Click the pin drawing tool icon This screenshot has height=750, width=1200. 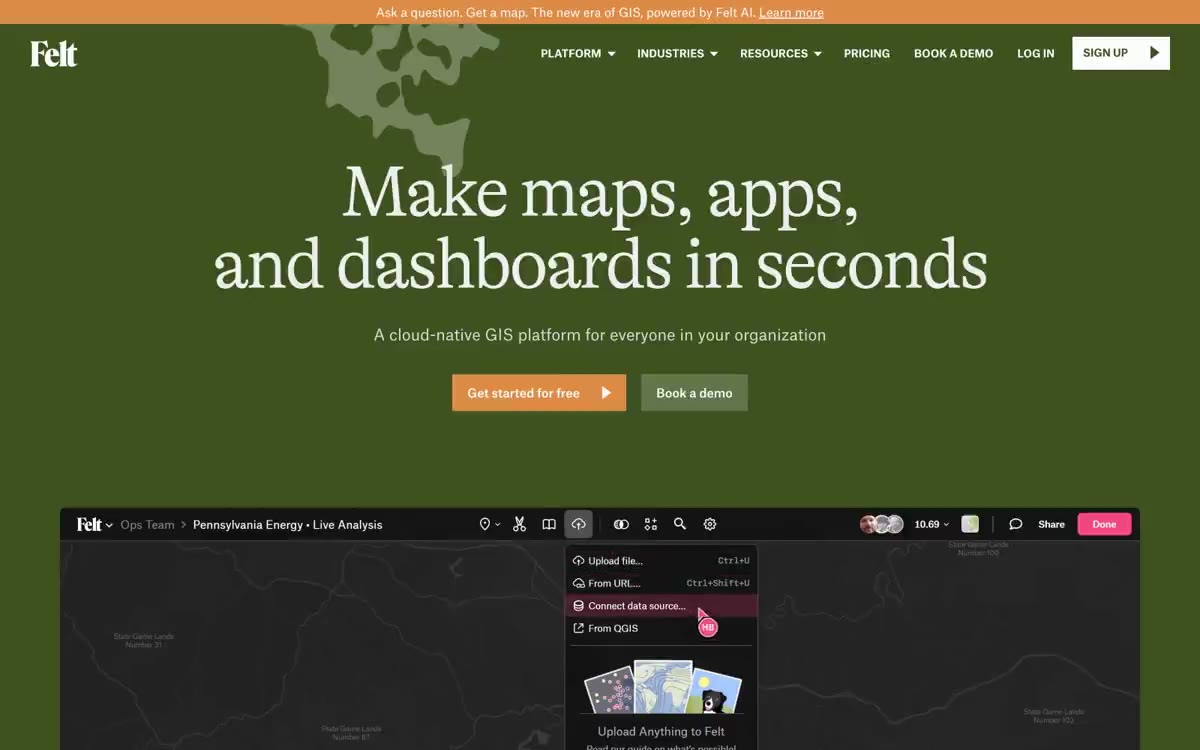coord(485,524)
